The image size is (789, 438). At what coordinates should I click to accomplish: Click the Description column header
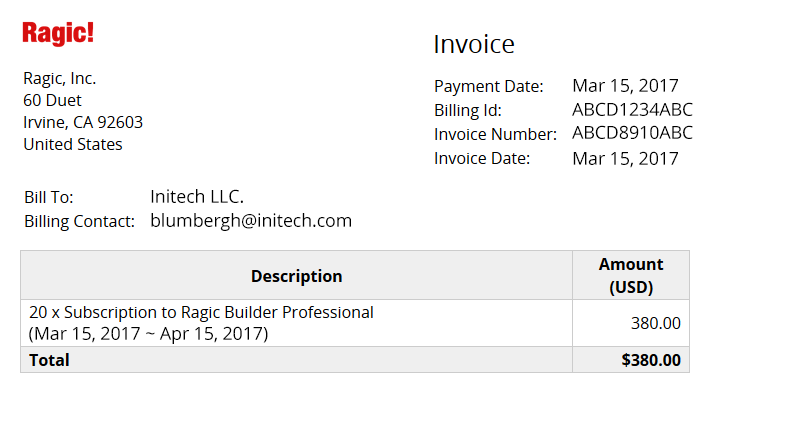coord(296,276)
